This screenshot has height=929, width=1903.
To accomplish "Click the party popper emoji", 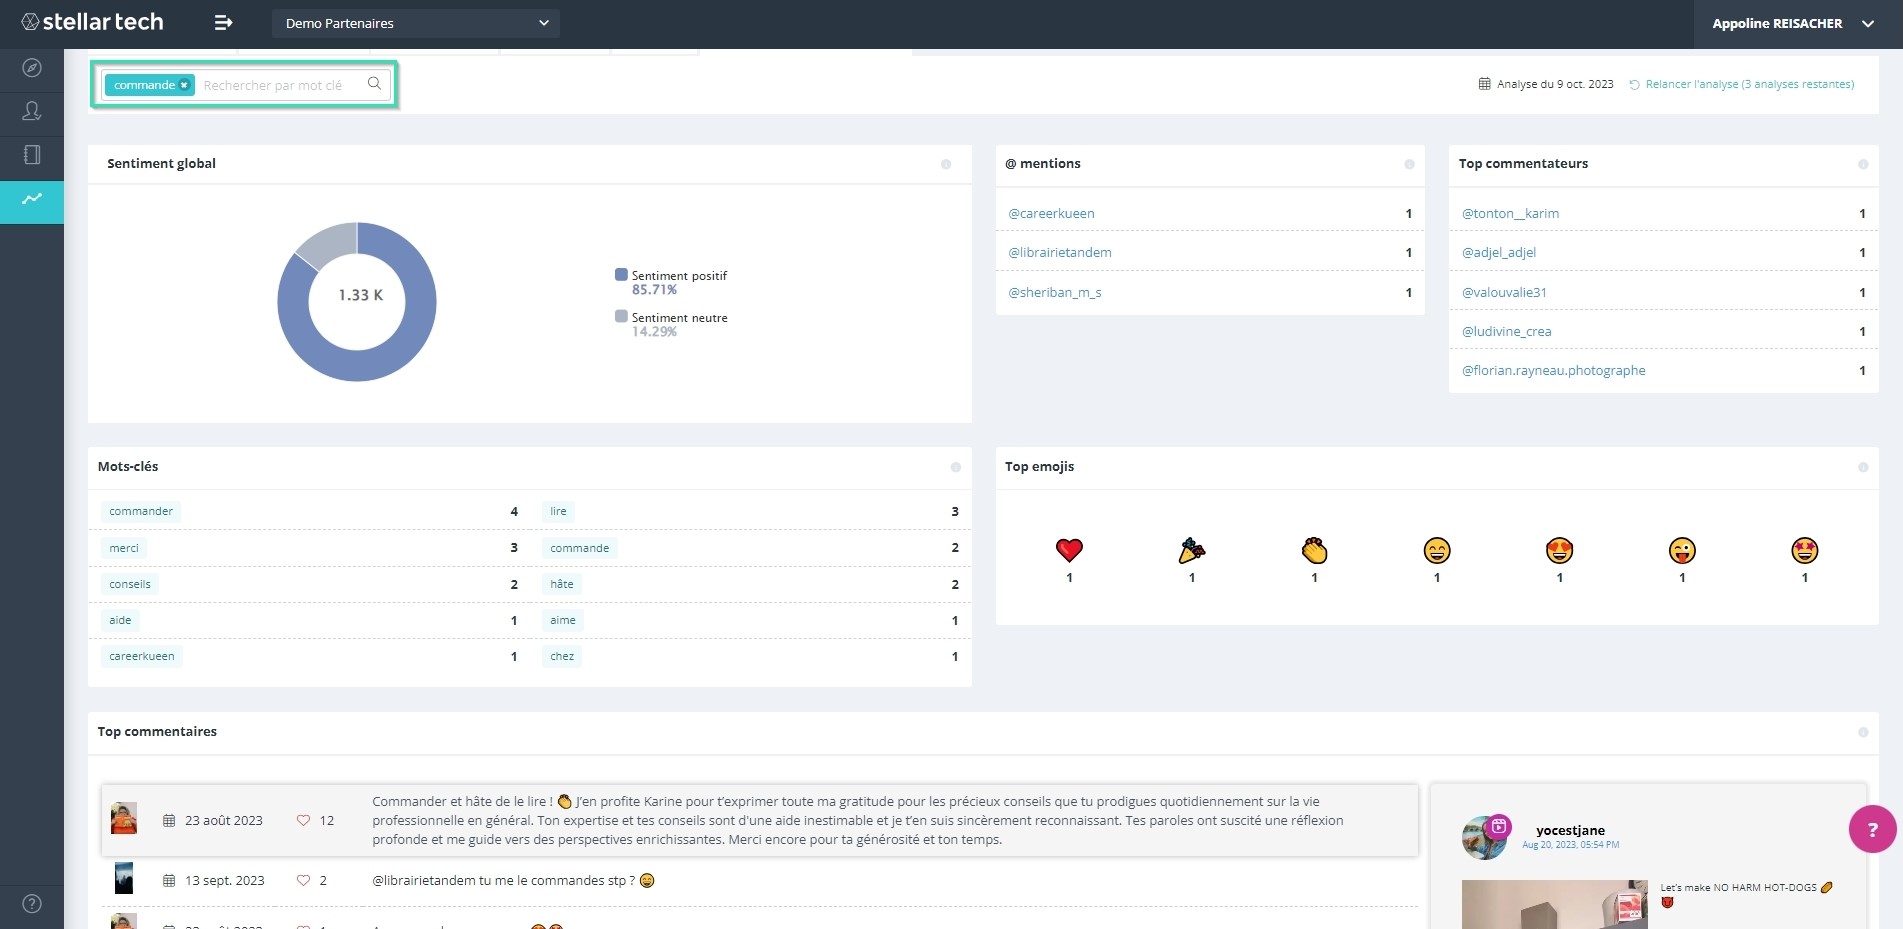I will (1192, 550).
